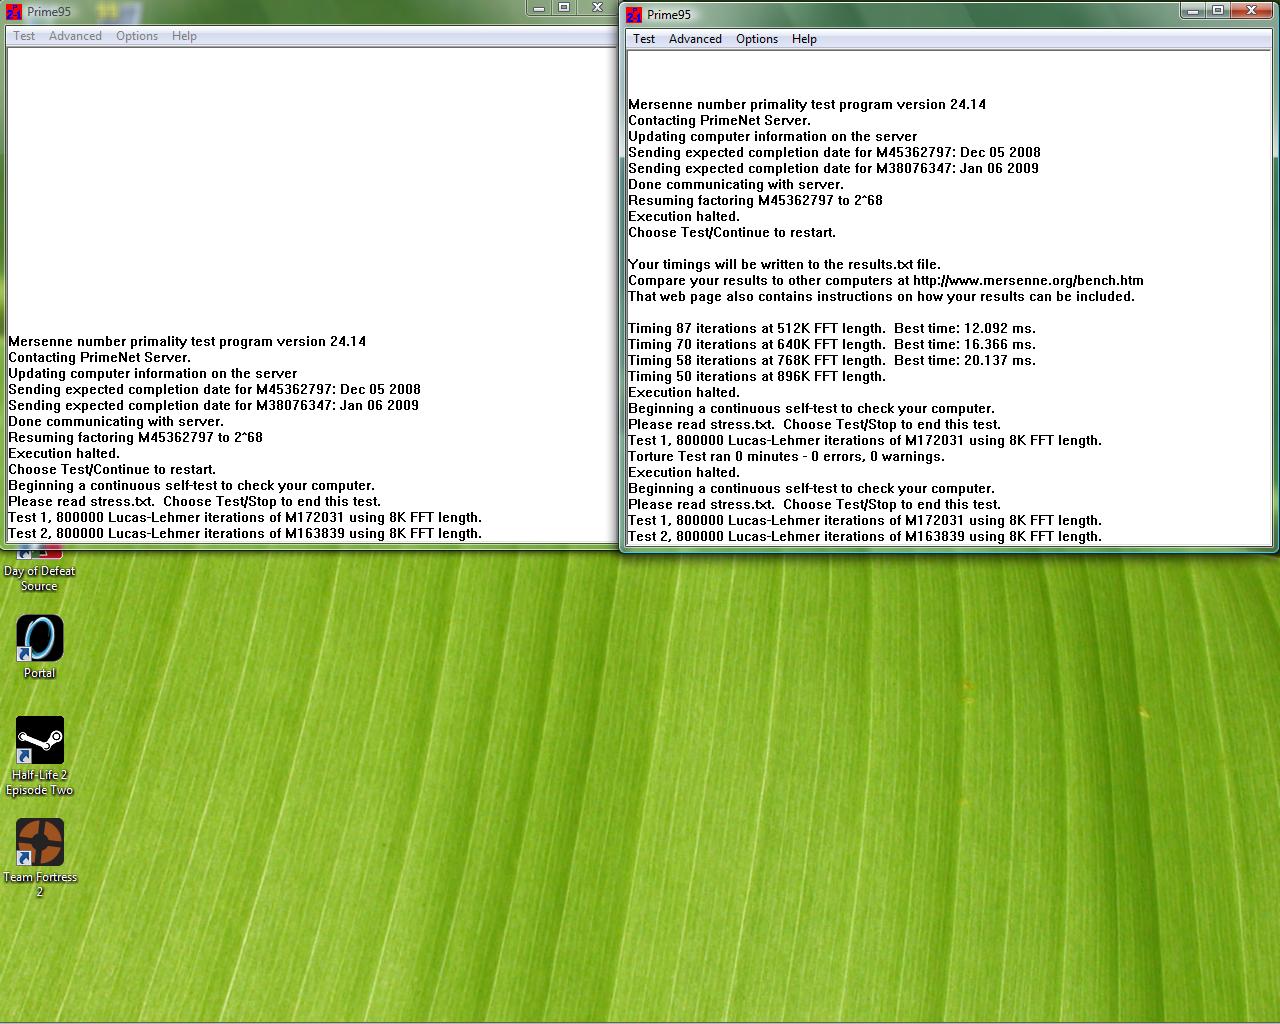Maximize the right Prime95 window
This screenshot has height=1024, width=1280.
[x=1218, y=10]
